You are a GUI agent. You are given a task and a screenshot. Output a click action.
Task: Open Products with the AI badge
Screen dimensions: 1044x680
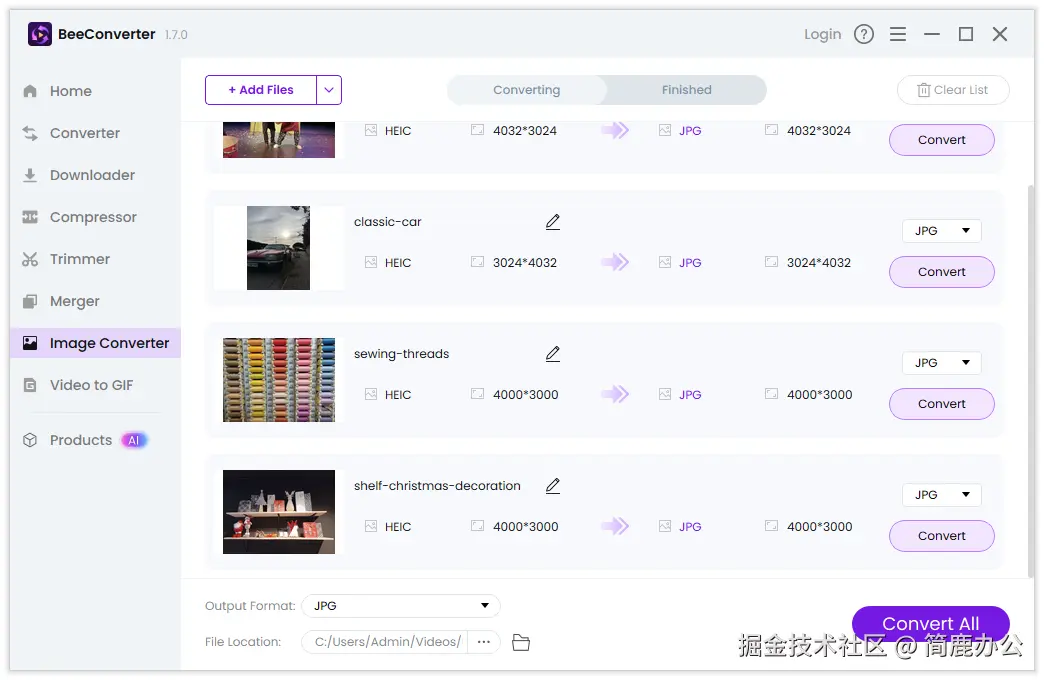click(x=80, y=439)
